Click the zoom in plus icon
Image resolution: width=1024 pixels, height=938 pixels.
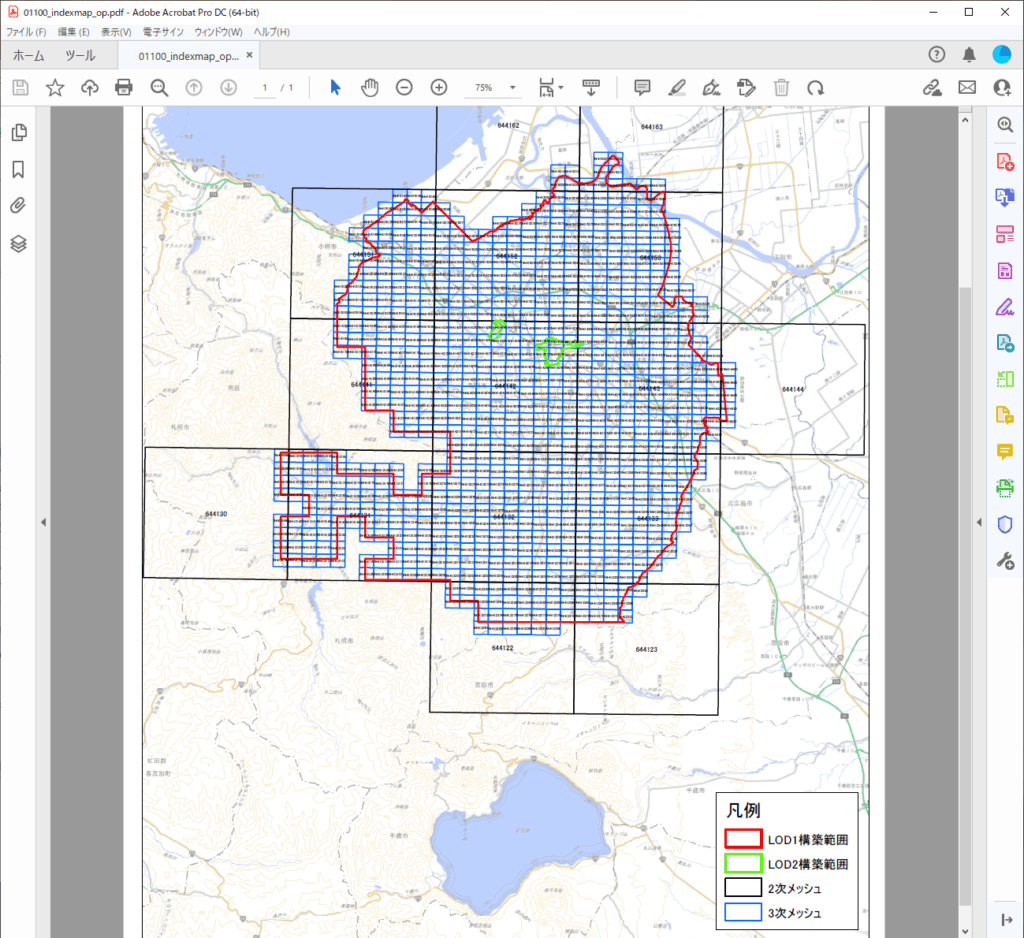pyautogui.click(x=438, y=88)
